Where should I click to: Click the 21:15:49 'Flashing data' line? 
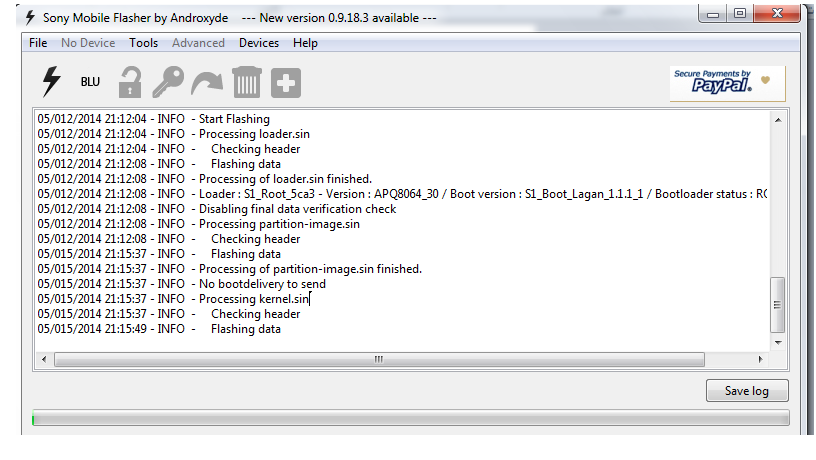159,329
